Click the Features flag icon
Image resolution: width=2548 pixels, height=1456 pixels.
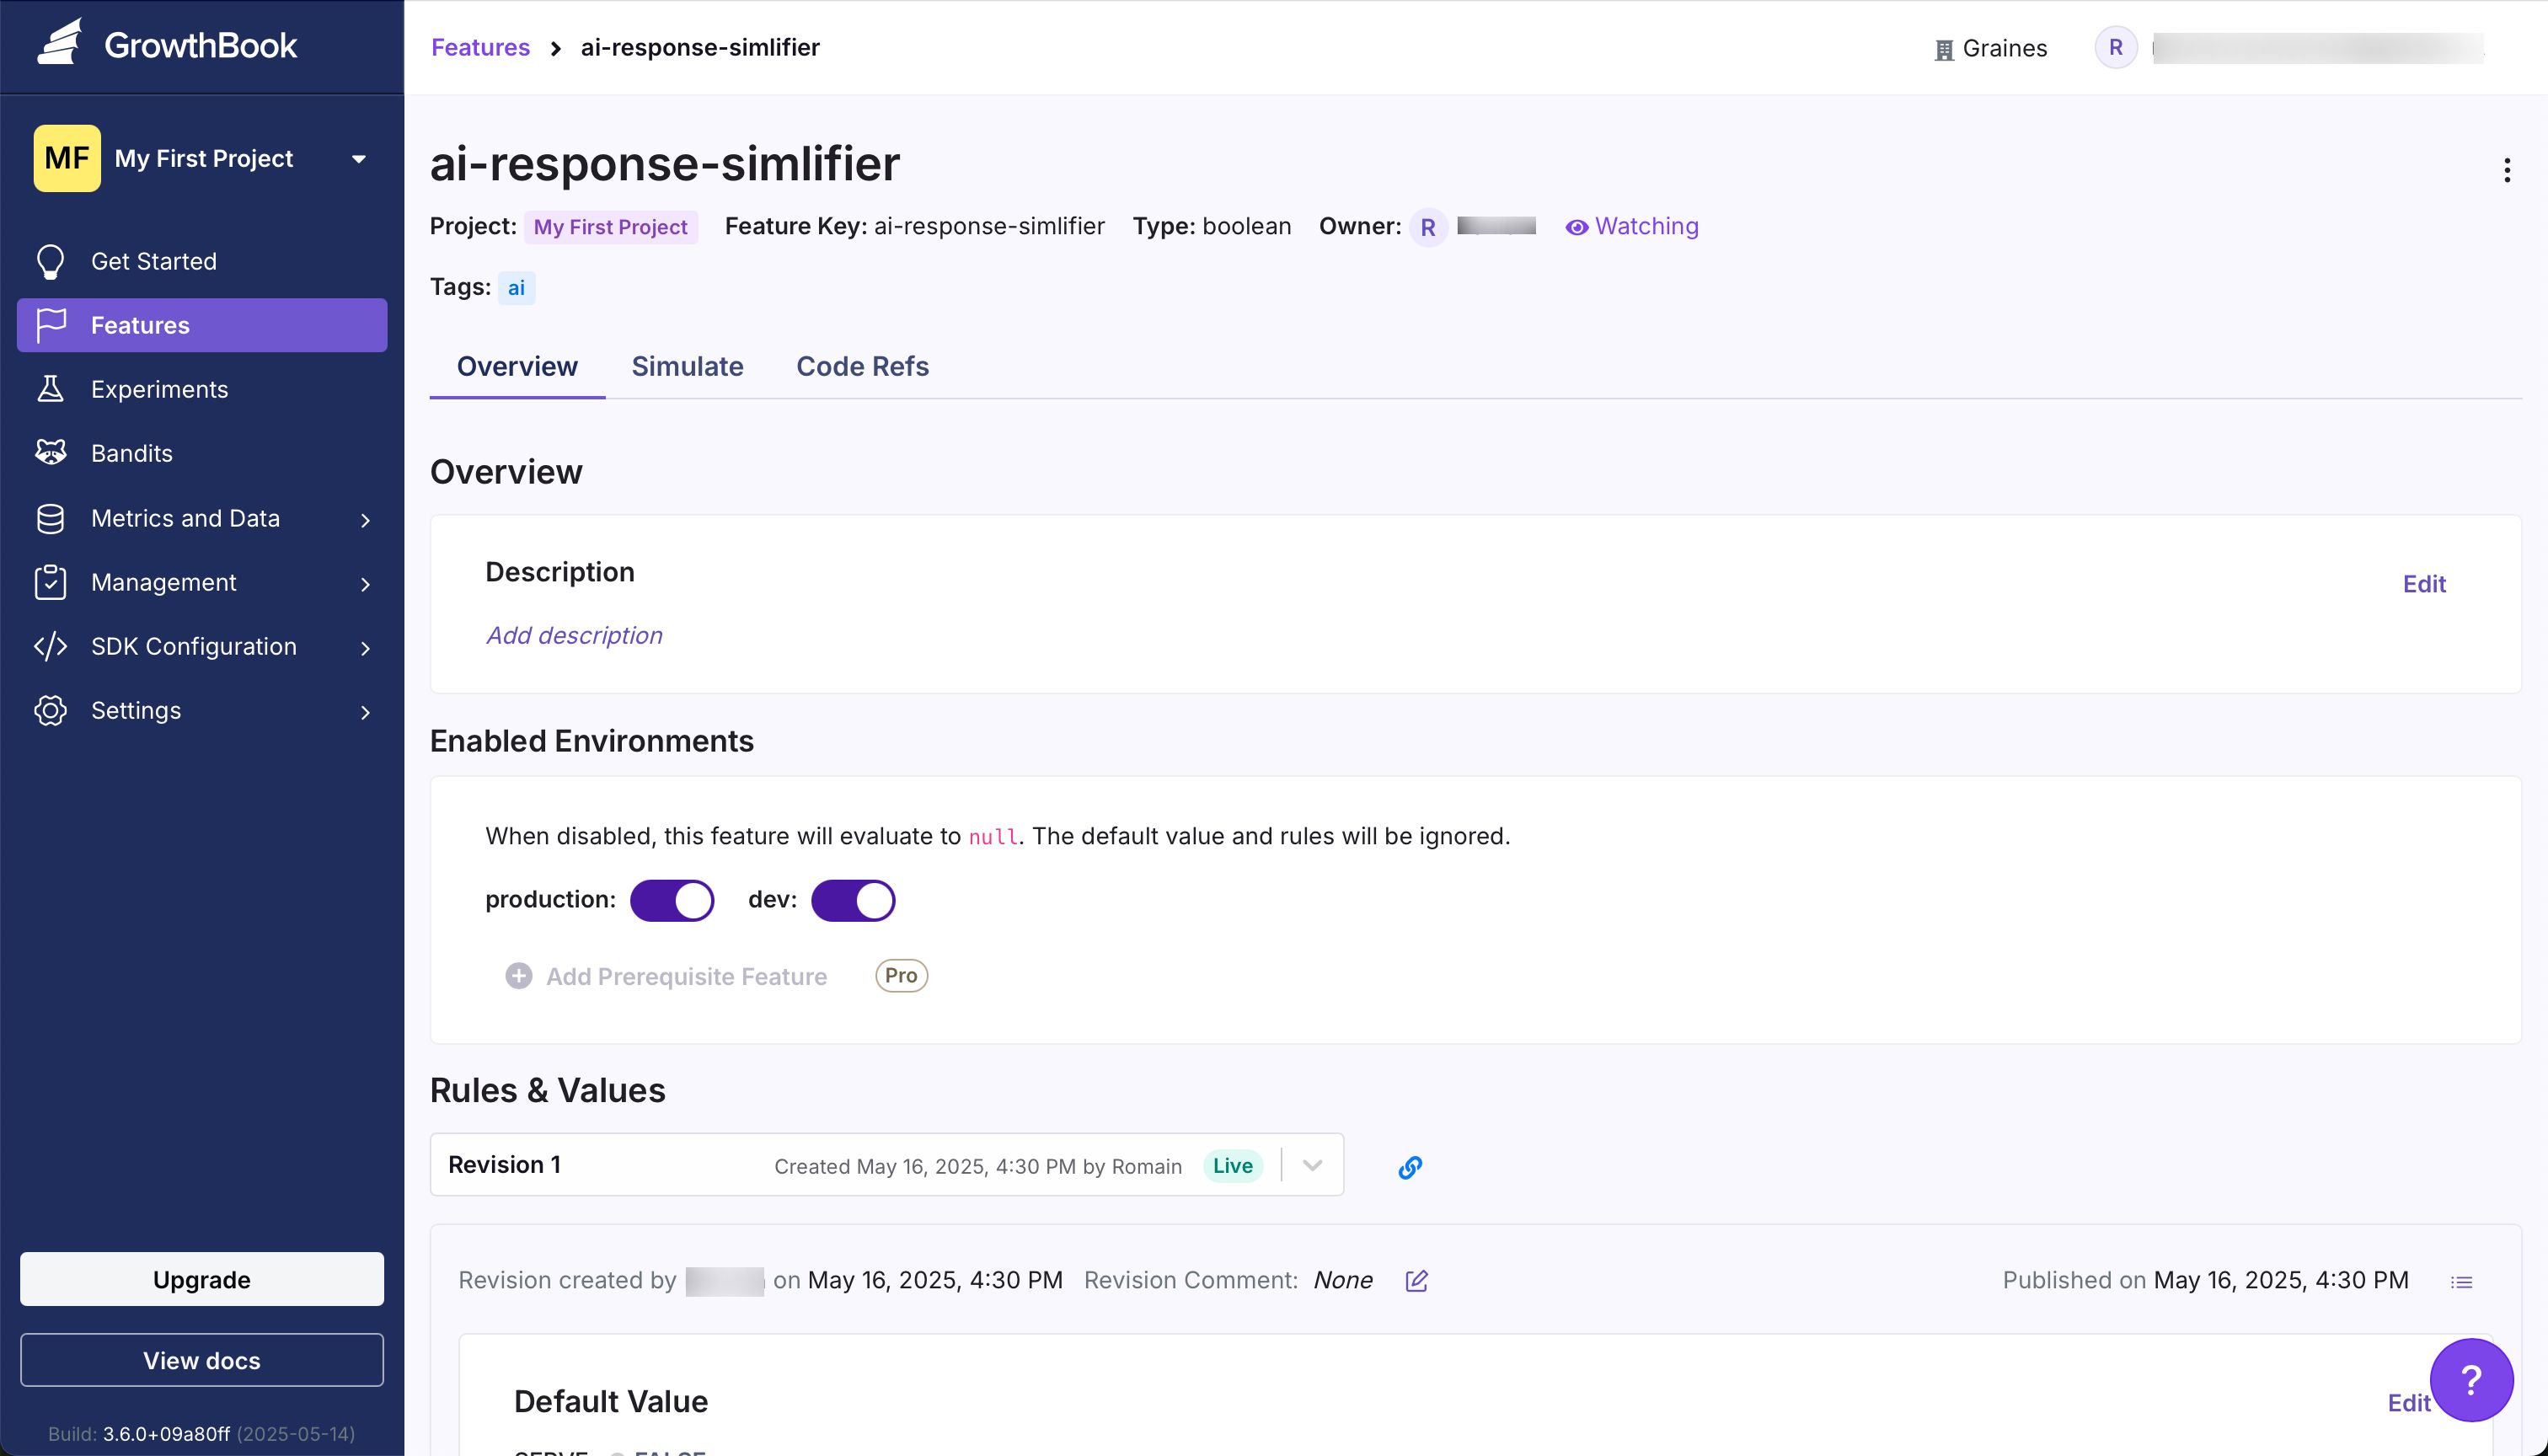coord(50,325)
